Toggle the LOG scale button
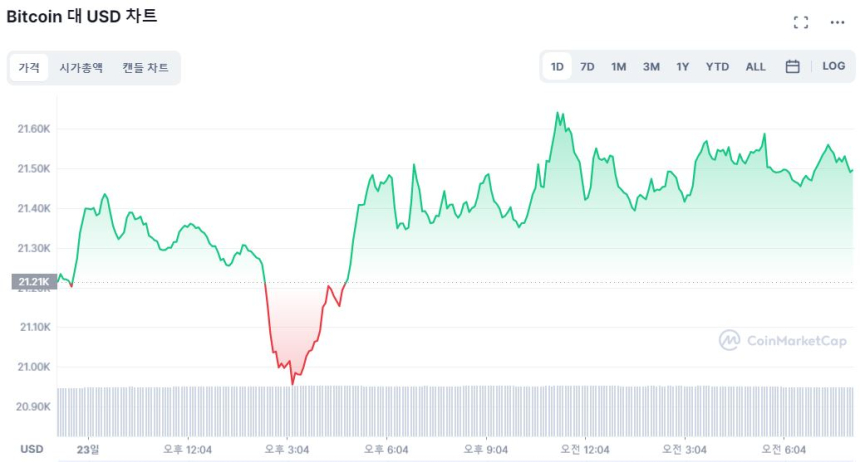Image resolution: width=860 pixels, height=462 pixels. pyautogui.click(x=833, y=67)
